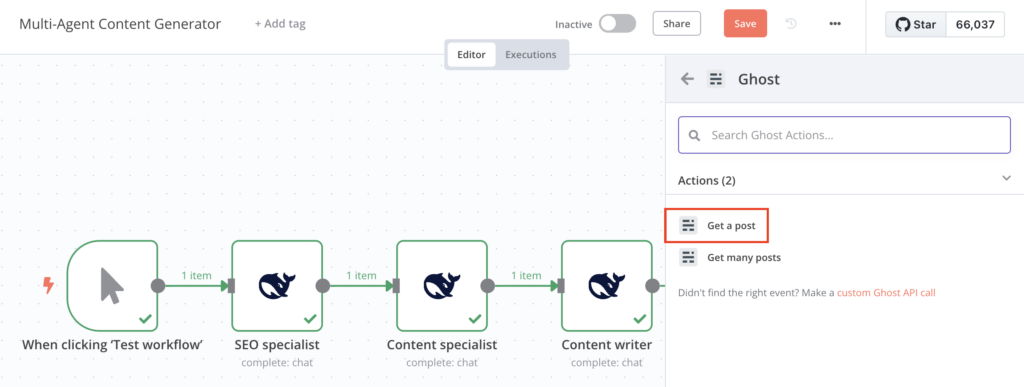1024x387 pixels.
Task: Switch to the Editor tab
Action: (471, 55)
